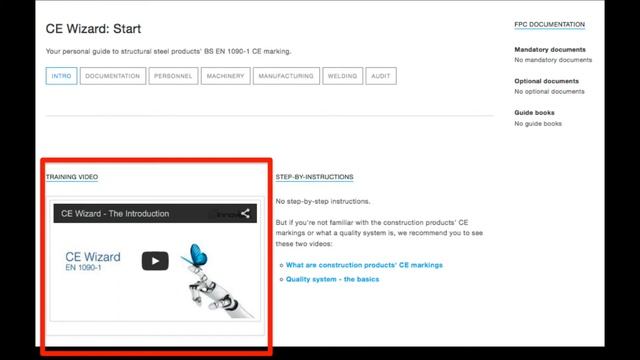Click the 'Mandatory documents' label
The image size is (640, 360).
point(550,49)
